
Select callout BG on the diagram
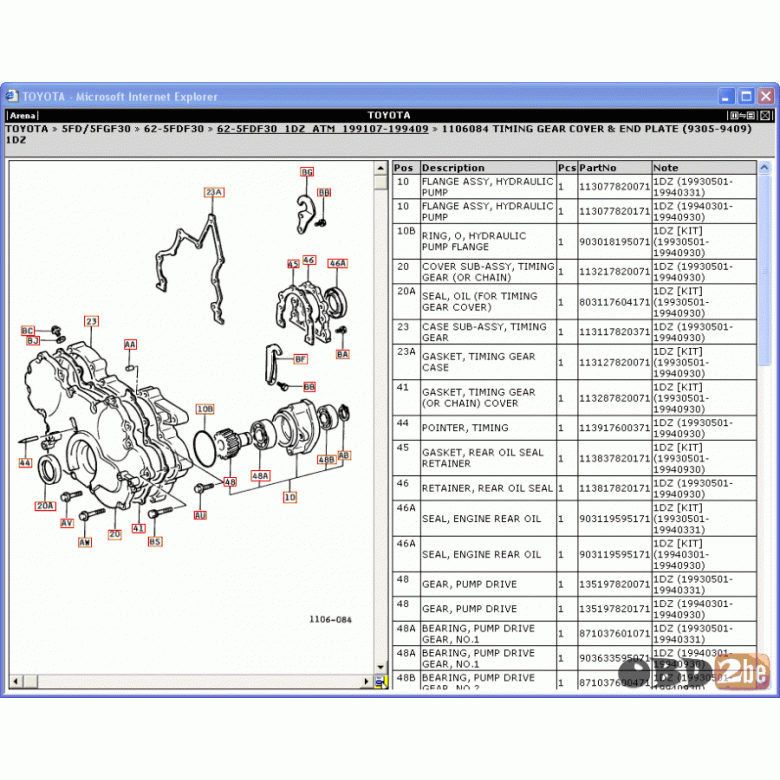click(307, 172)
